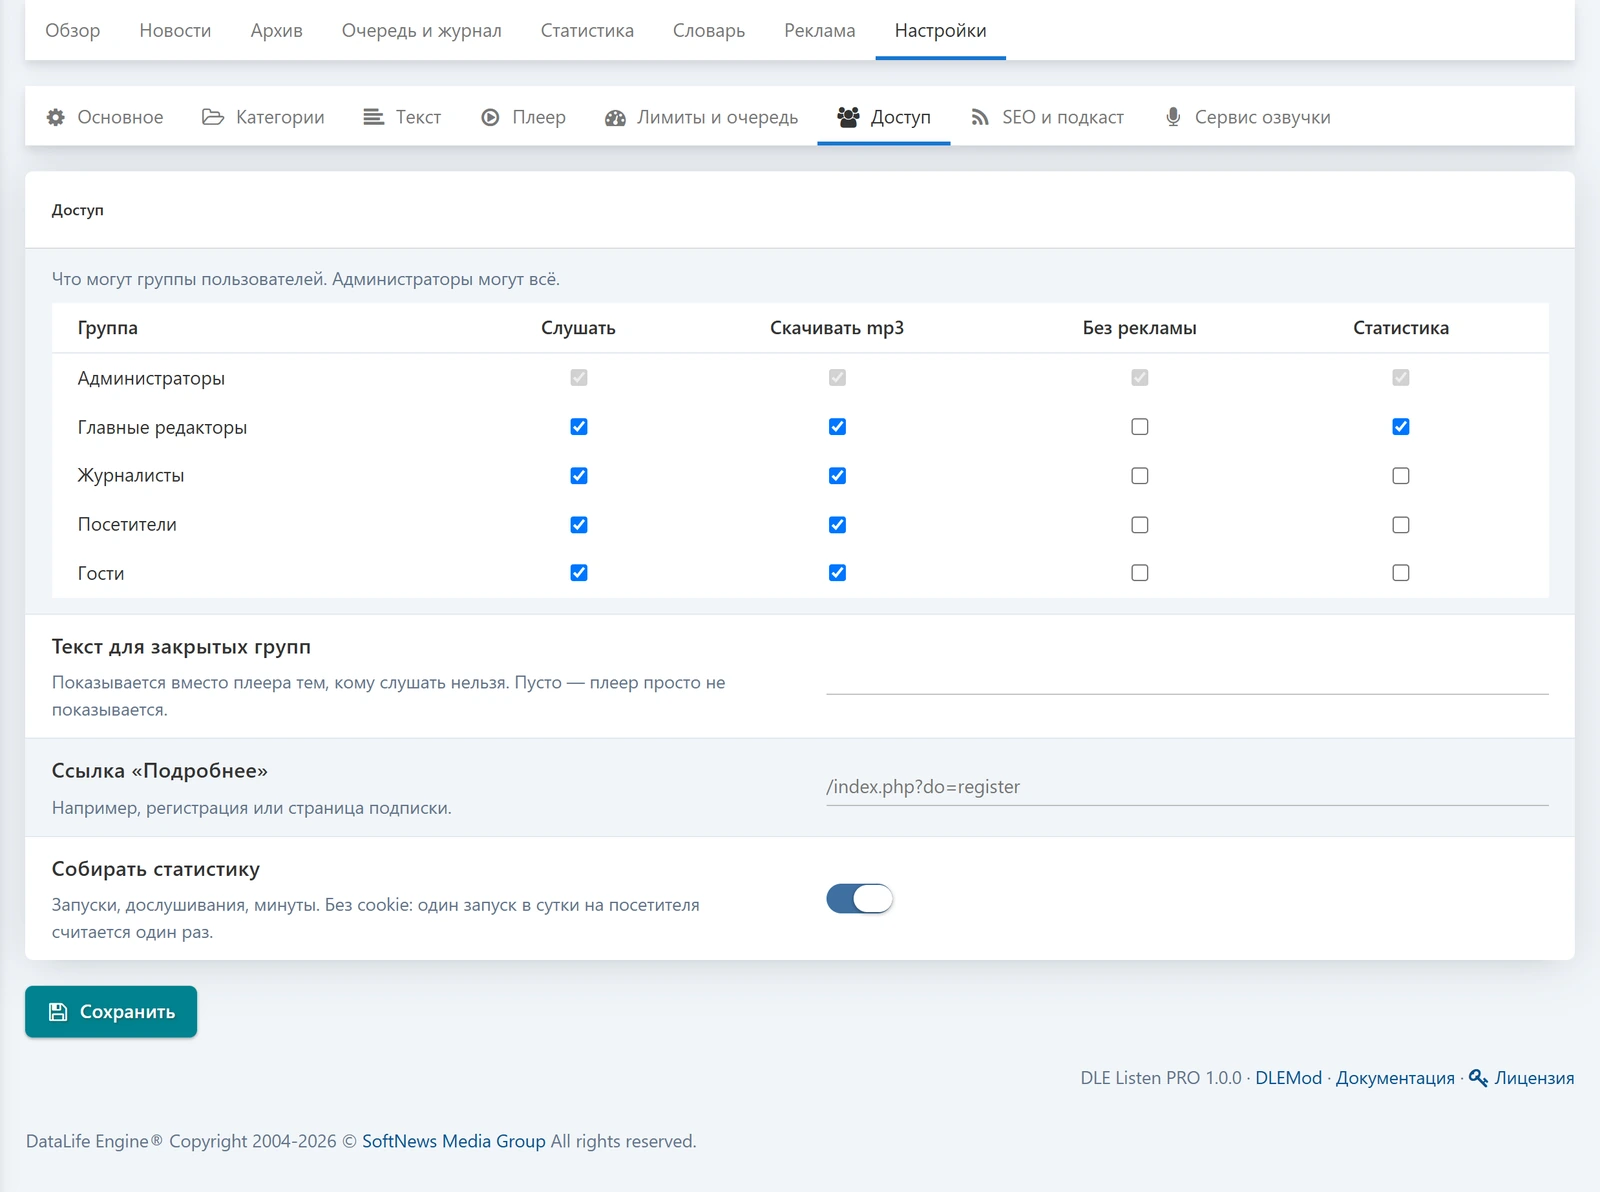The width and height of the screenshot is (1600, 1192).
Task: Enable Без рекламы for Главные редакторы
Action: tap(1140, 427)
